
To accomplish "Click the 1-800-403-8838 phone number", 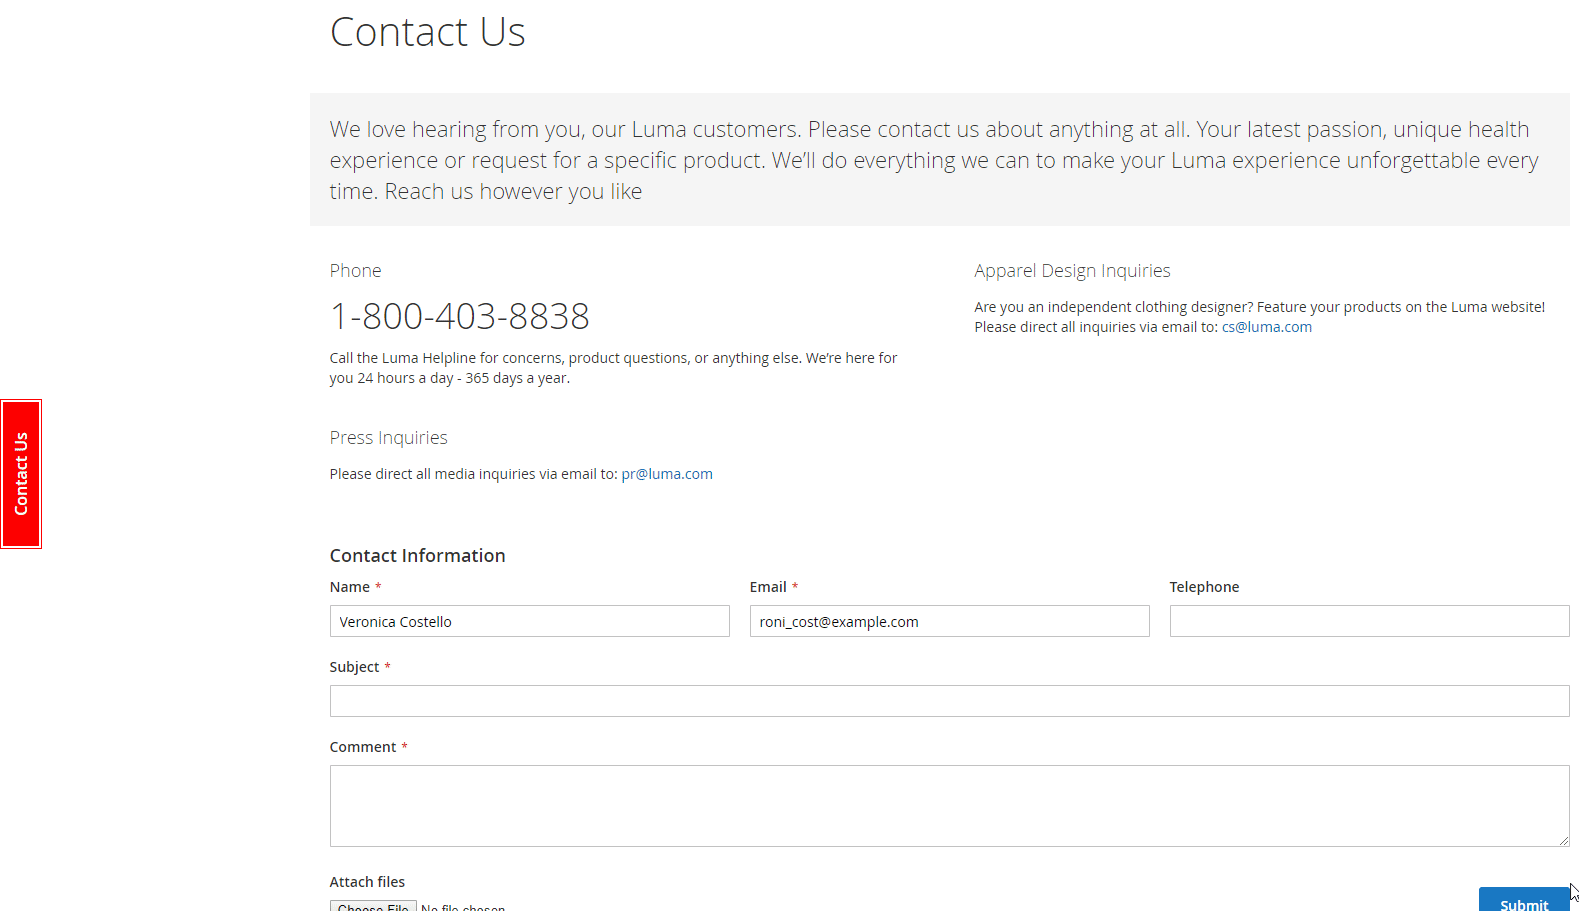I will (460, 316).
